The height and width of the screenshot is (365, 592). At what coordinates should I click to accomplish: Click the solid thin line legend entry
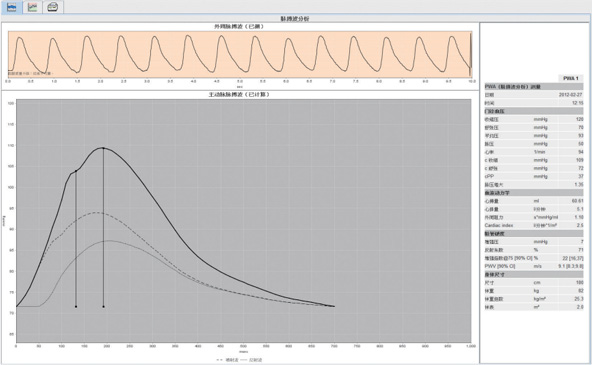[x=251, y=360]
